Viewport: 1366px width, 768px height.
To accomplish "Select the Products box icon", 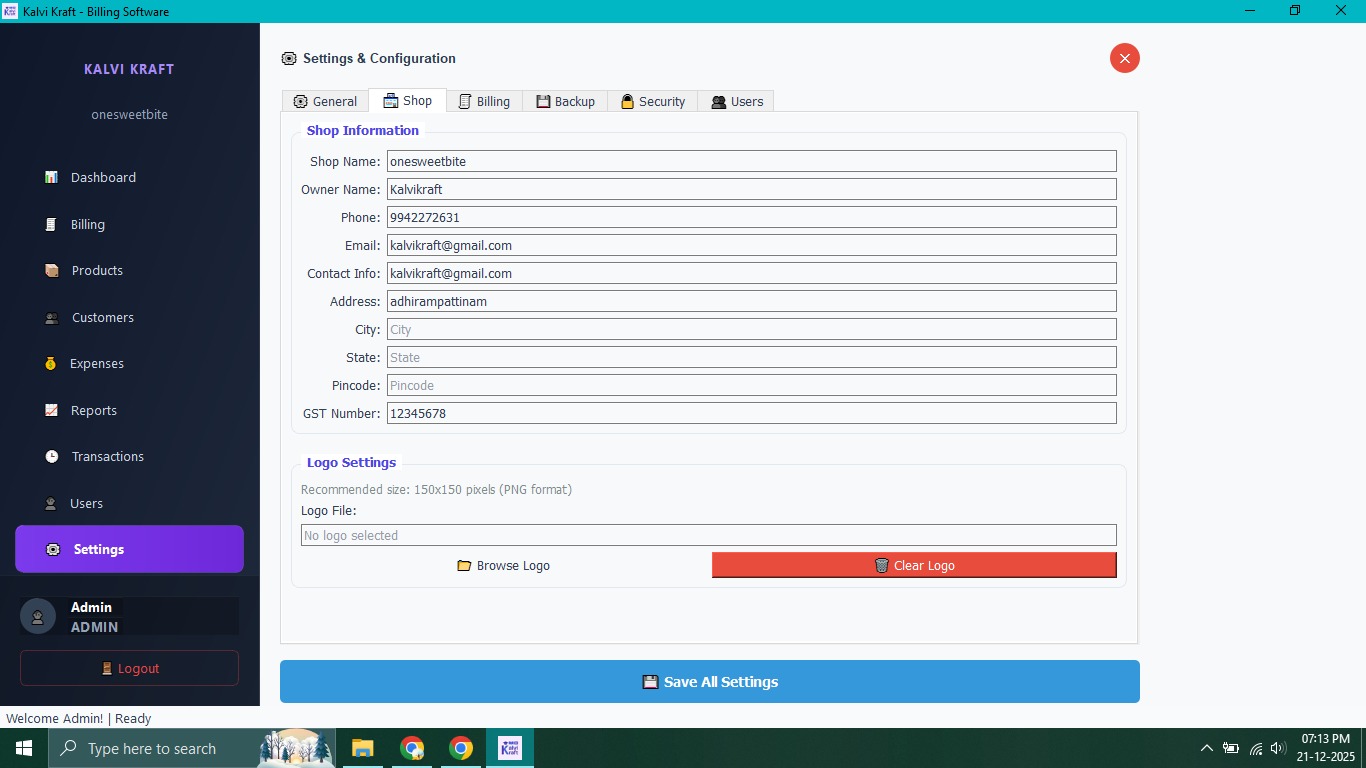I will pos(51,270).
